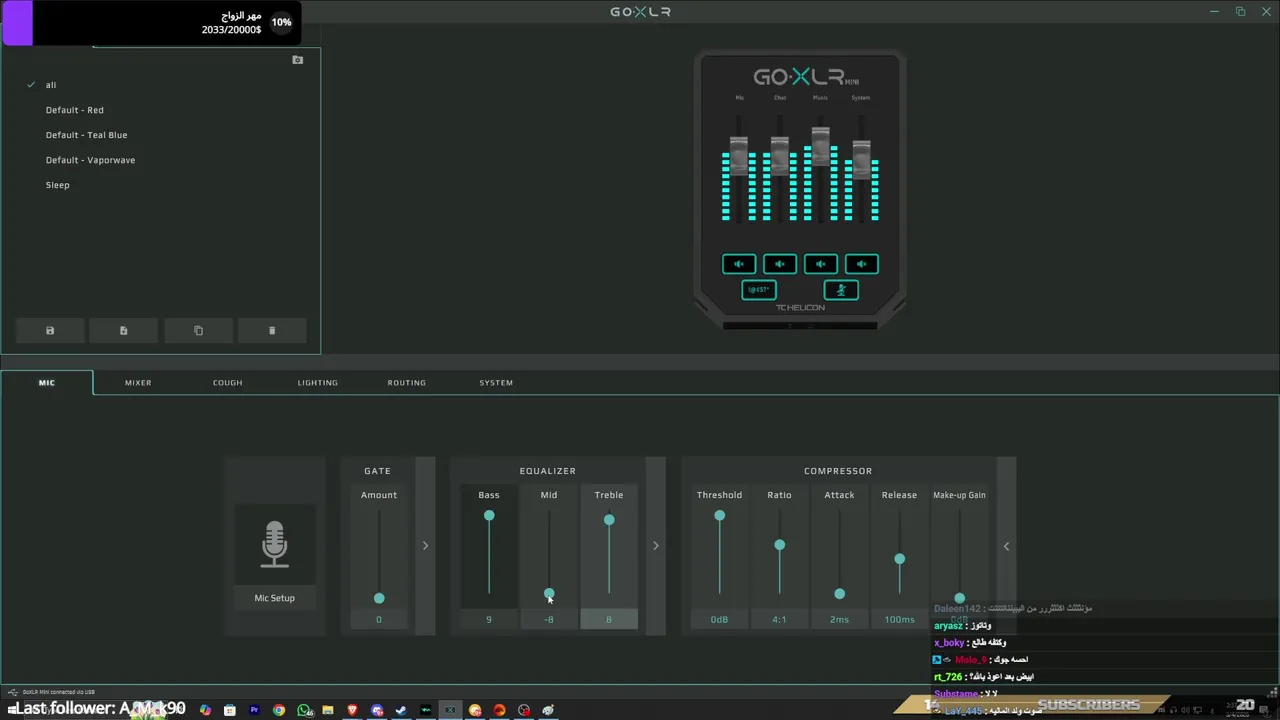Click the GoXLR app icon on the taskbar
Screen dimensions: 1280x720
450,710
